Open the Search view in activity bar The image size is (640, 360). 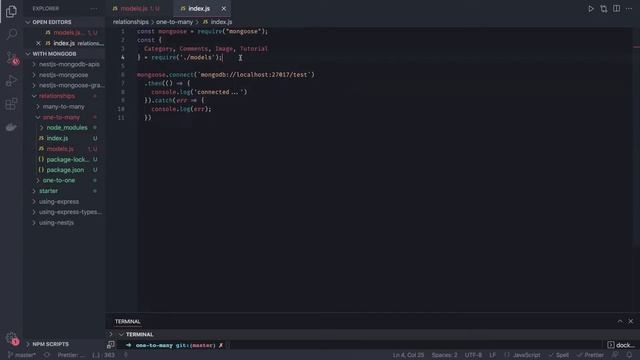coord(11,34)
